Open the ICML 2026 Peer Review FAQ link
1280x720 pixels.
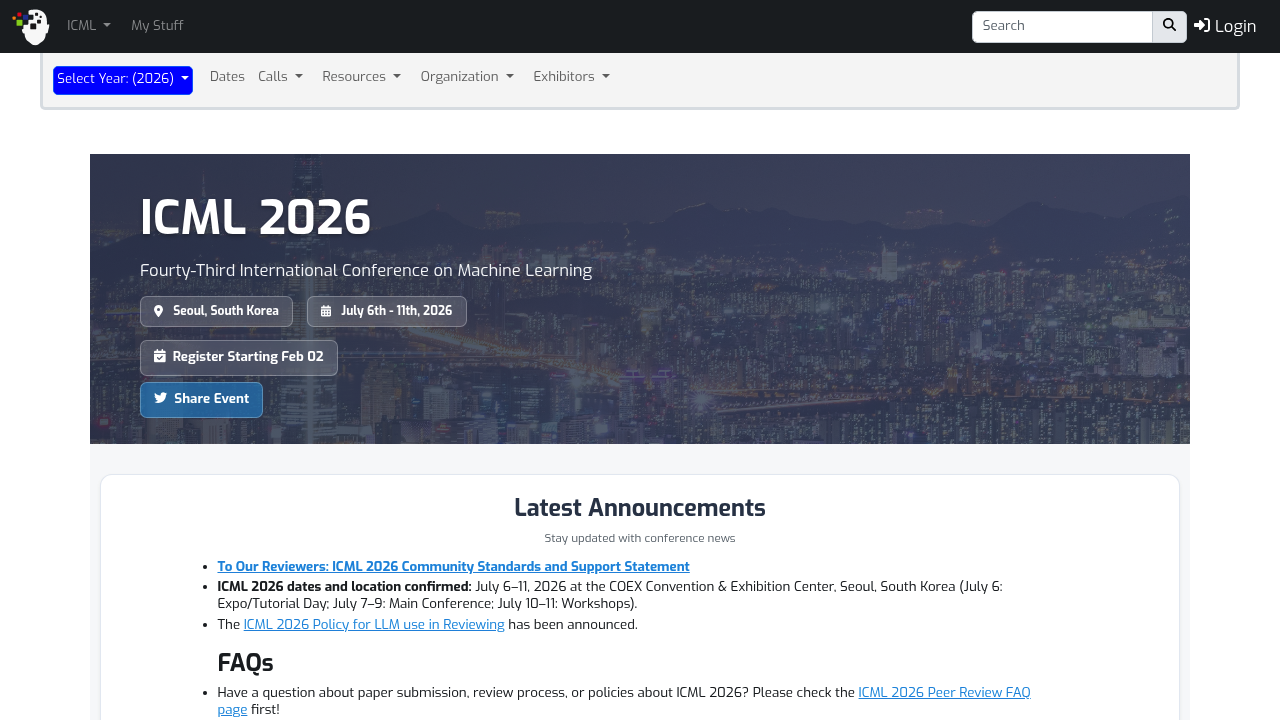pyautogui.click(x=943, y=693)
